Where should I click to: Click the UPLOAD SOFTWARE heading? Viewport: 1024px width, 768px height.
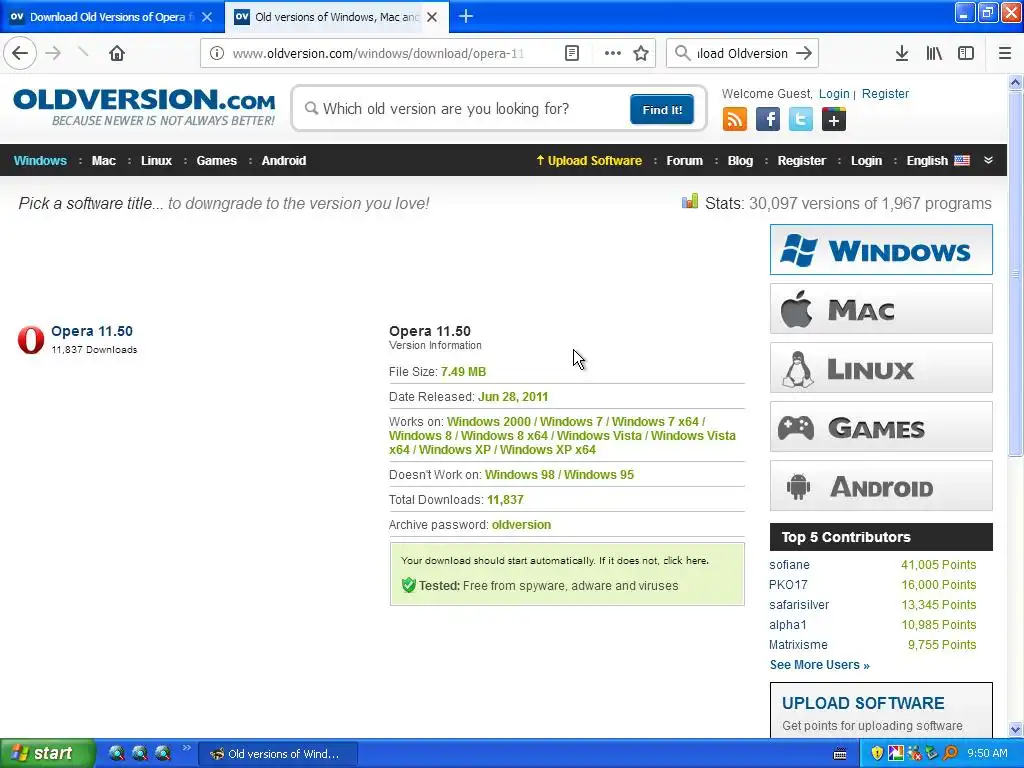click(x=863, y=703)
